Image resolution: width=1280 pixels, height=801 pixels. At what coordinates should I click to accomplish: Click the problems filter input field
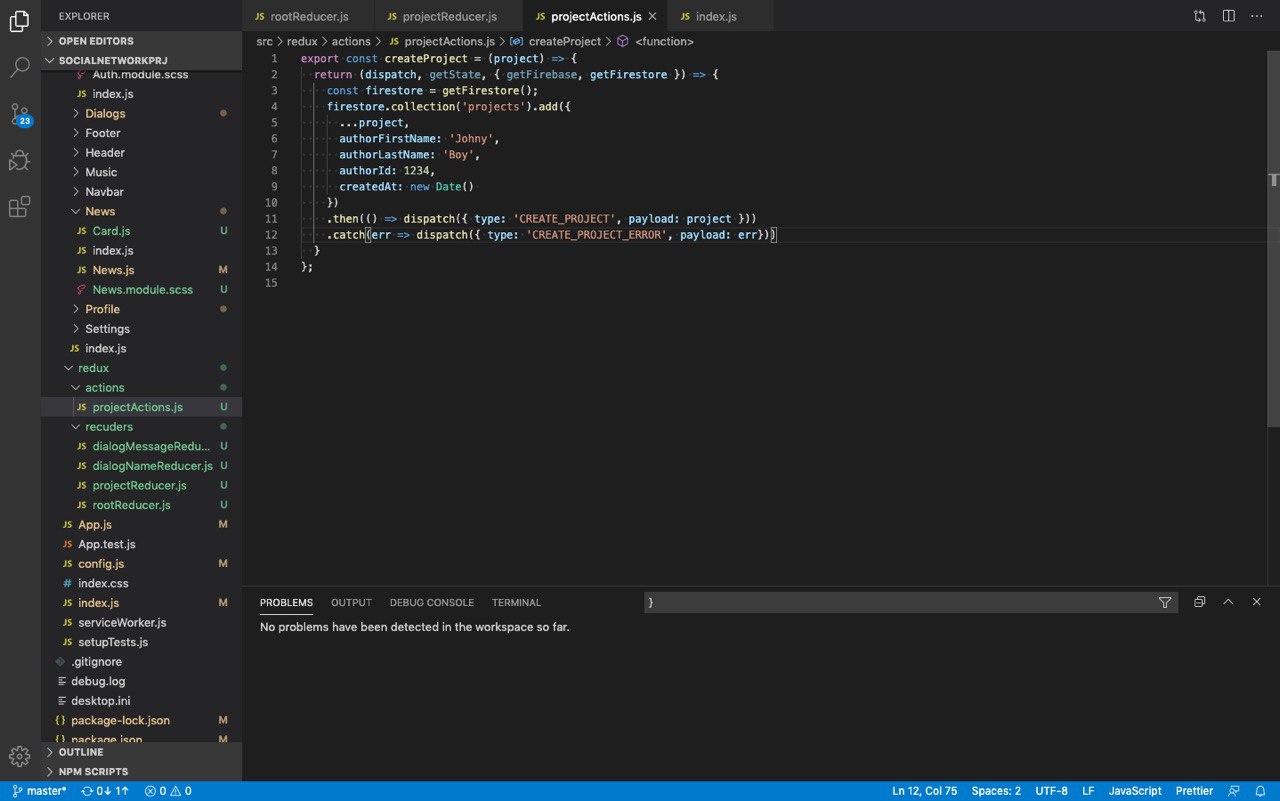(898, 602)
